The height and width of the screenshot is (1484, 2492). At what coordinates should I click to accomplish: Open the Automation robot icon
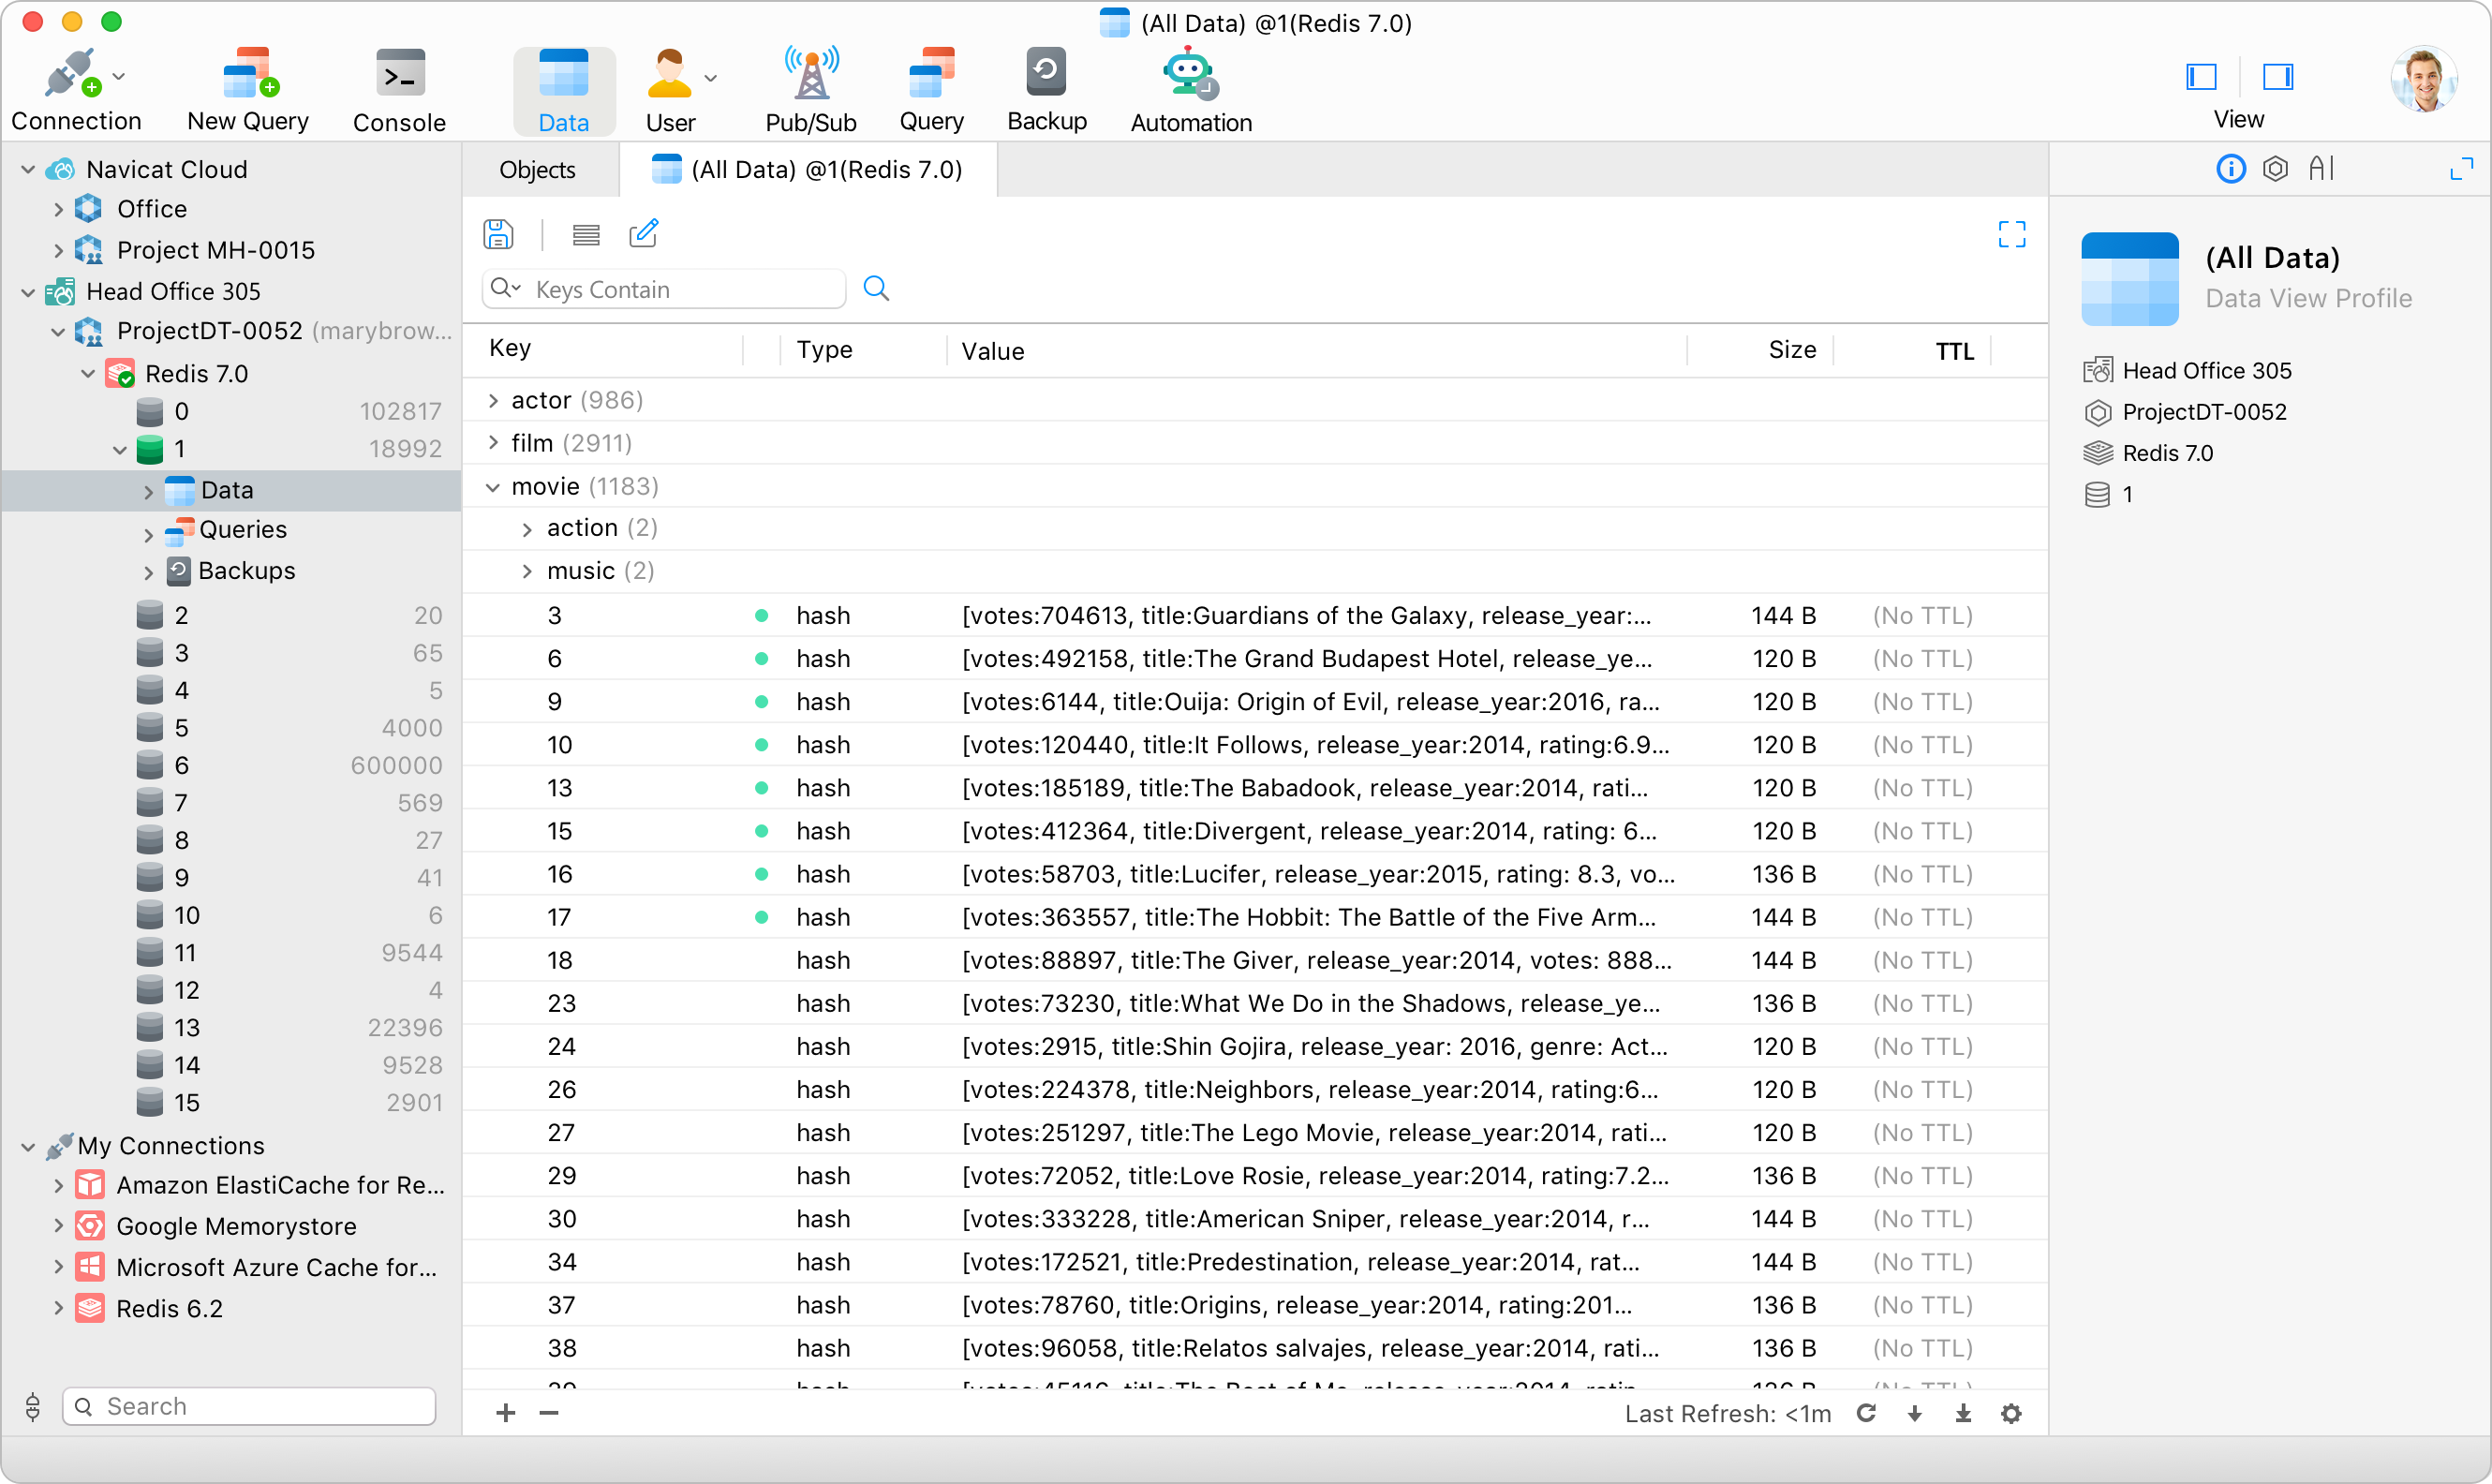click(x=1189, y=90)
